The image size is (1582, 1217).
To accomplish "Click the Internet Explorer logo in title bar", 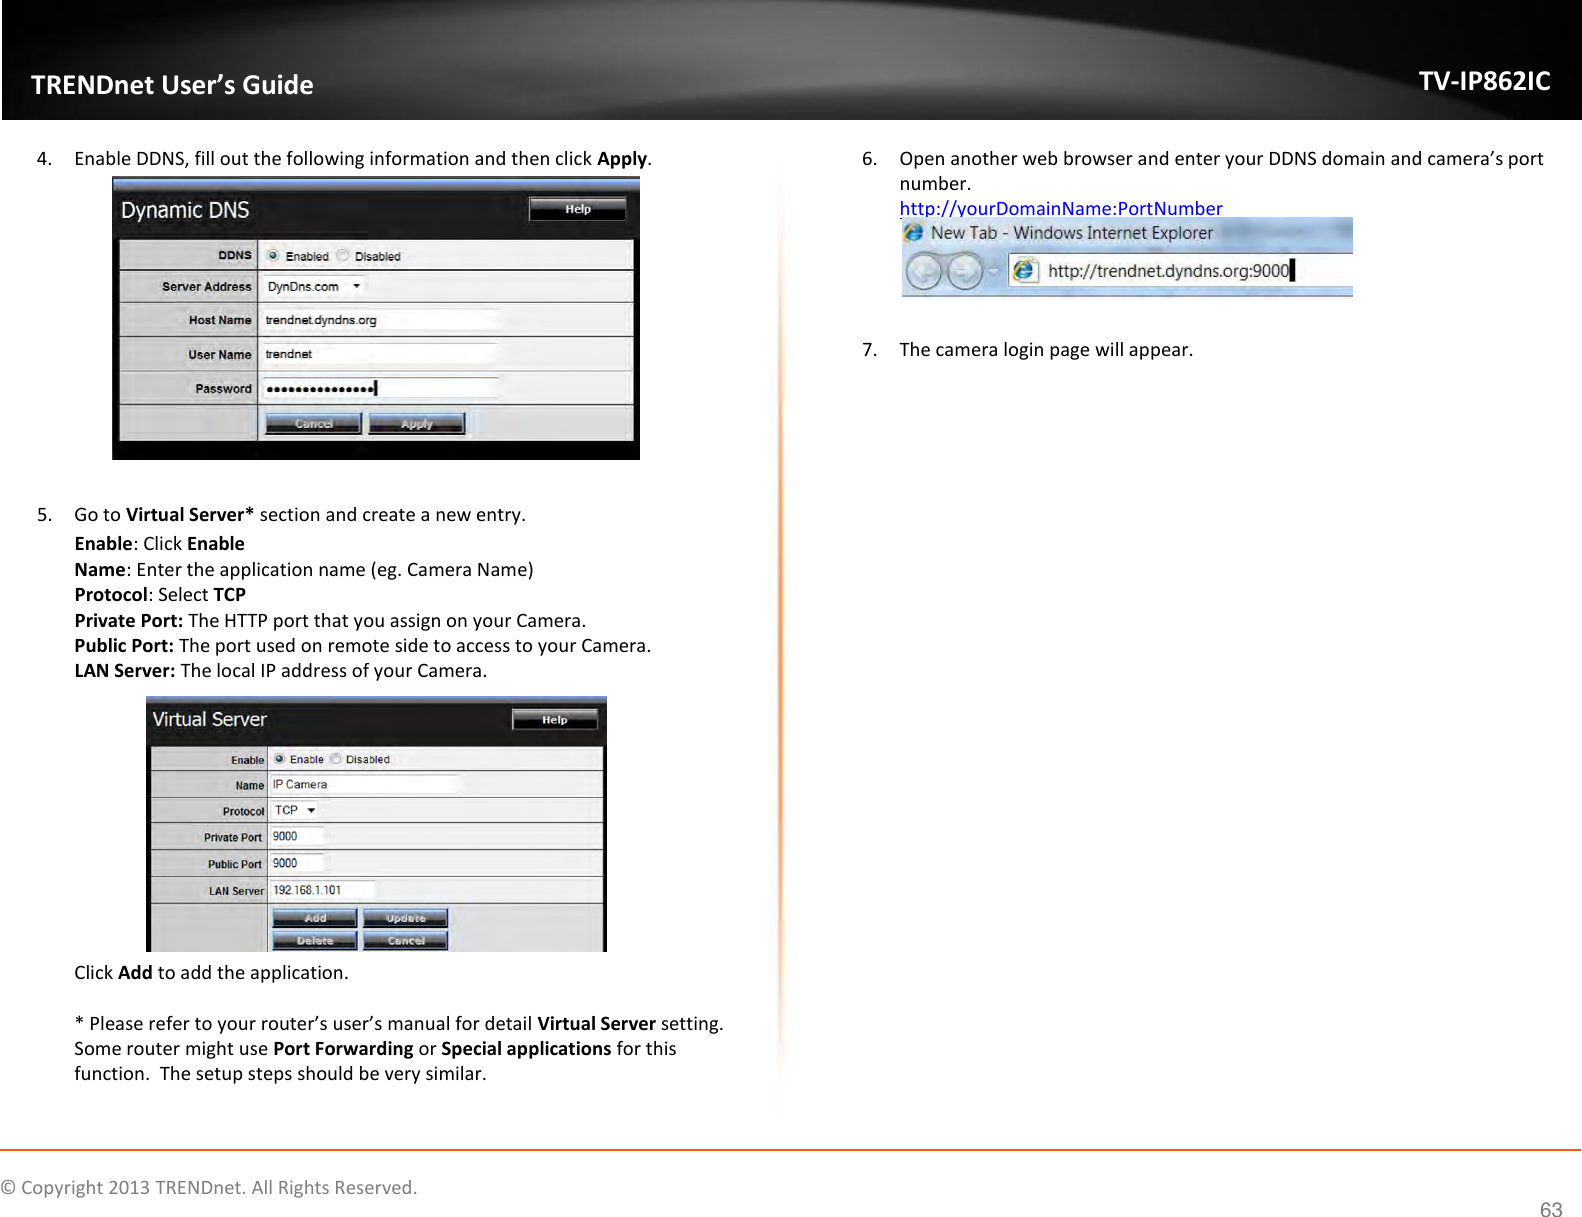I will coord(913,232).
